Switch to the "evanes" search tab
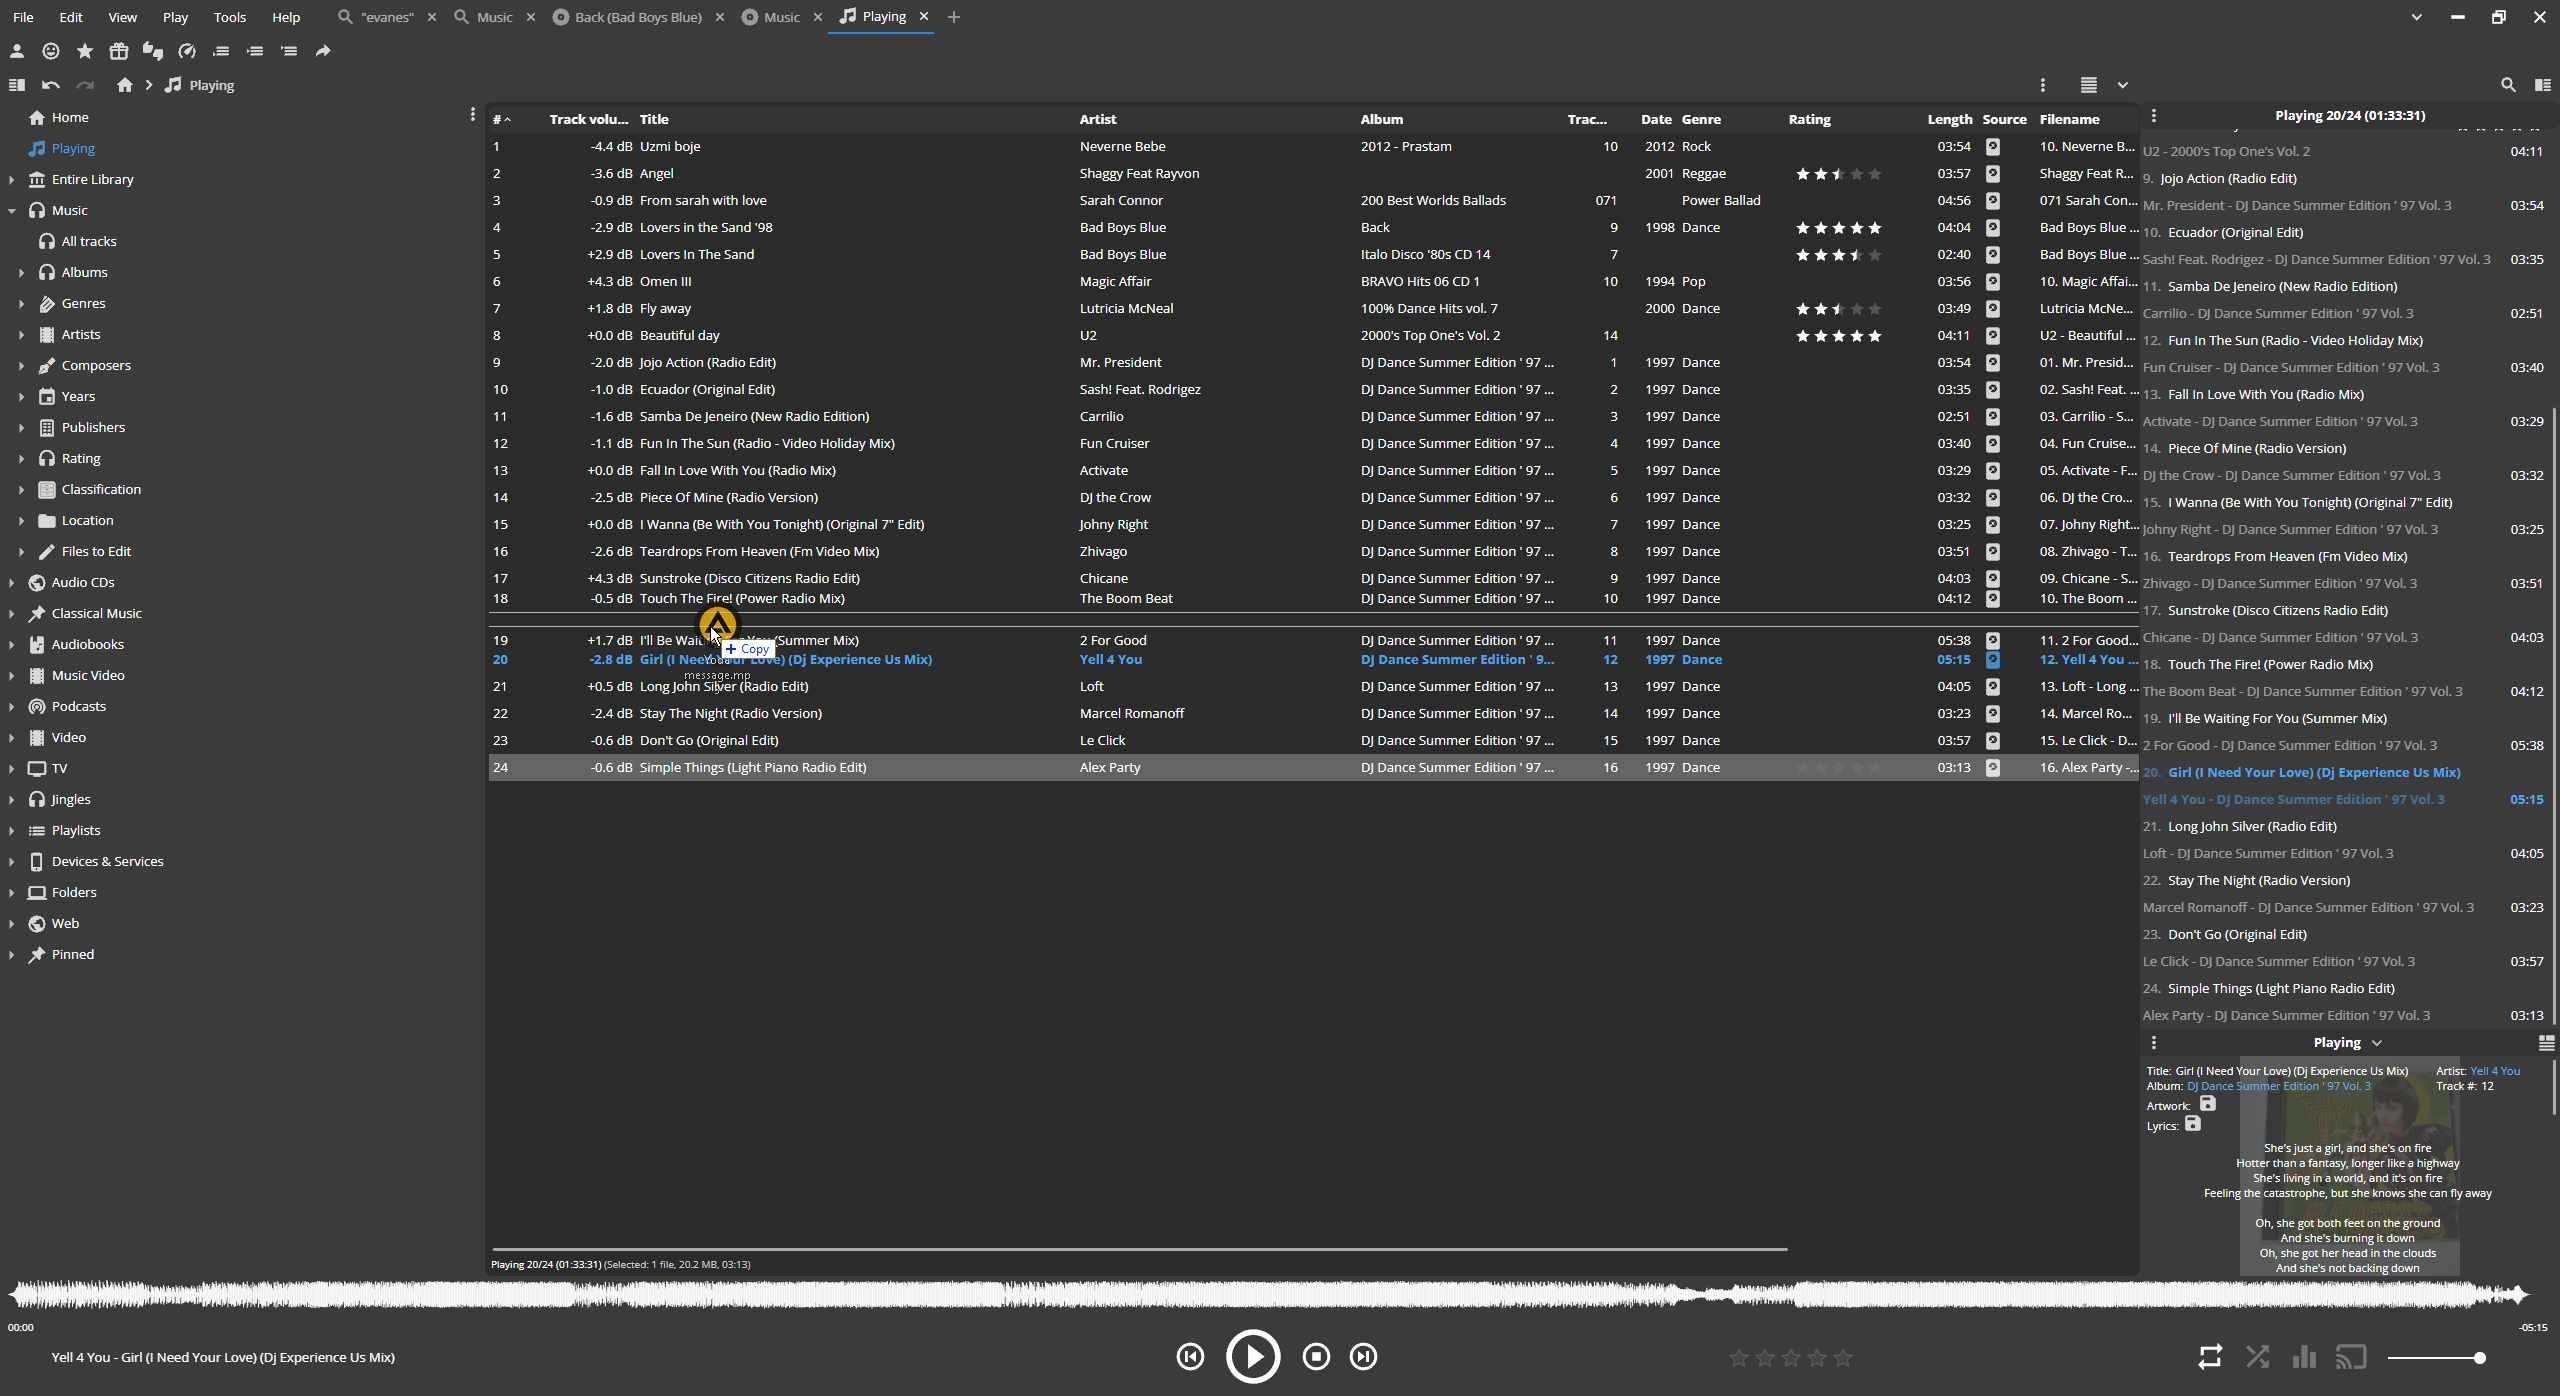This screenshot has height=1396, width=2560. (x=386, y=17)
